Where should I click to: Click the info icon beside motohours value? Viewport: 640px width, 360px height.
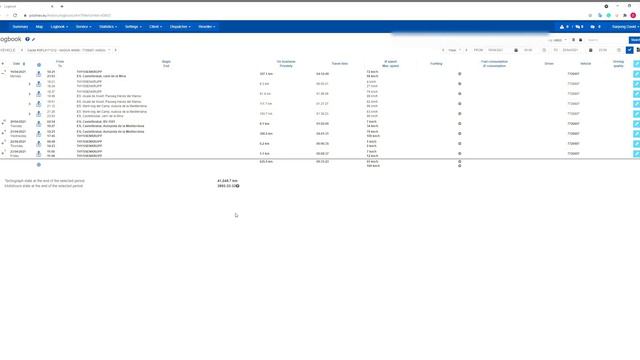click(x=238, y=186)
